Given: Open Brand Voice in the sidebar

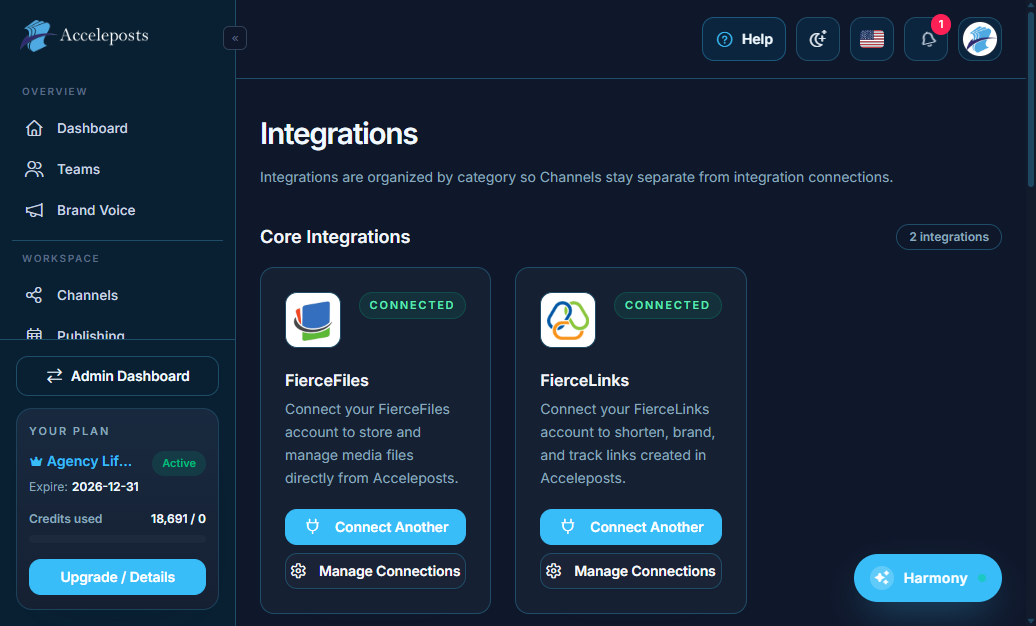Looking at the screenshot, I should point(117,210).
